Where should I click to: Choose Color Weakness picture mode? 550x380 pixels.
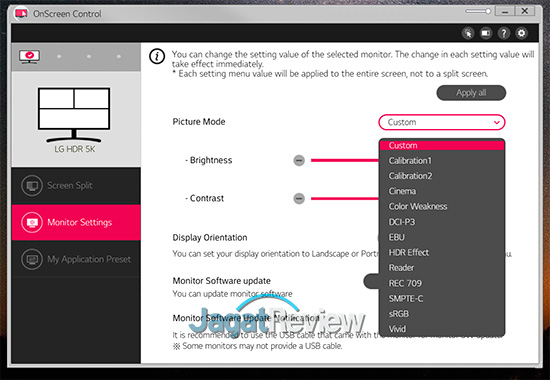coord(442,207)
